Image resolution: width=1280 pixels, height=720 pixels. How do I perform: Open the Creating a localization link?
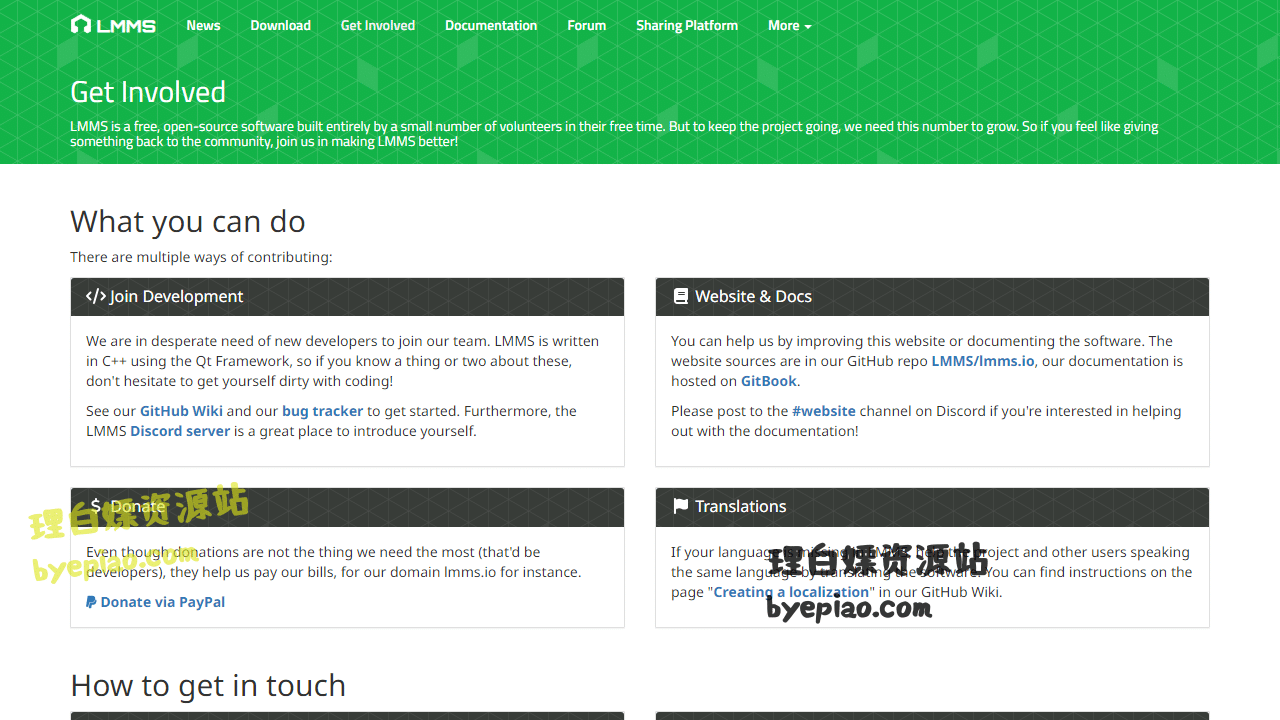click(791, 592)
